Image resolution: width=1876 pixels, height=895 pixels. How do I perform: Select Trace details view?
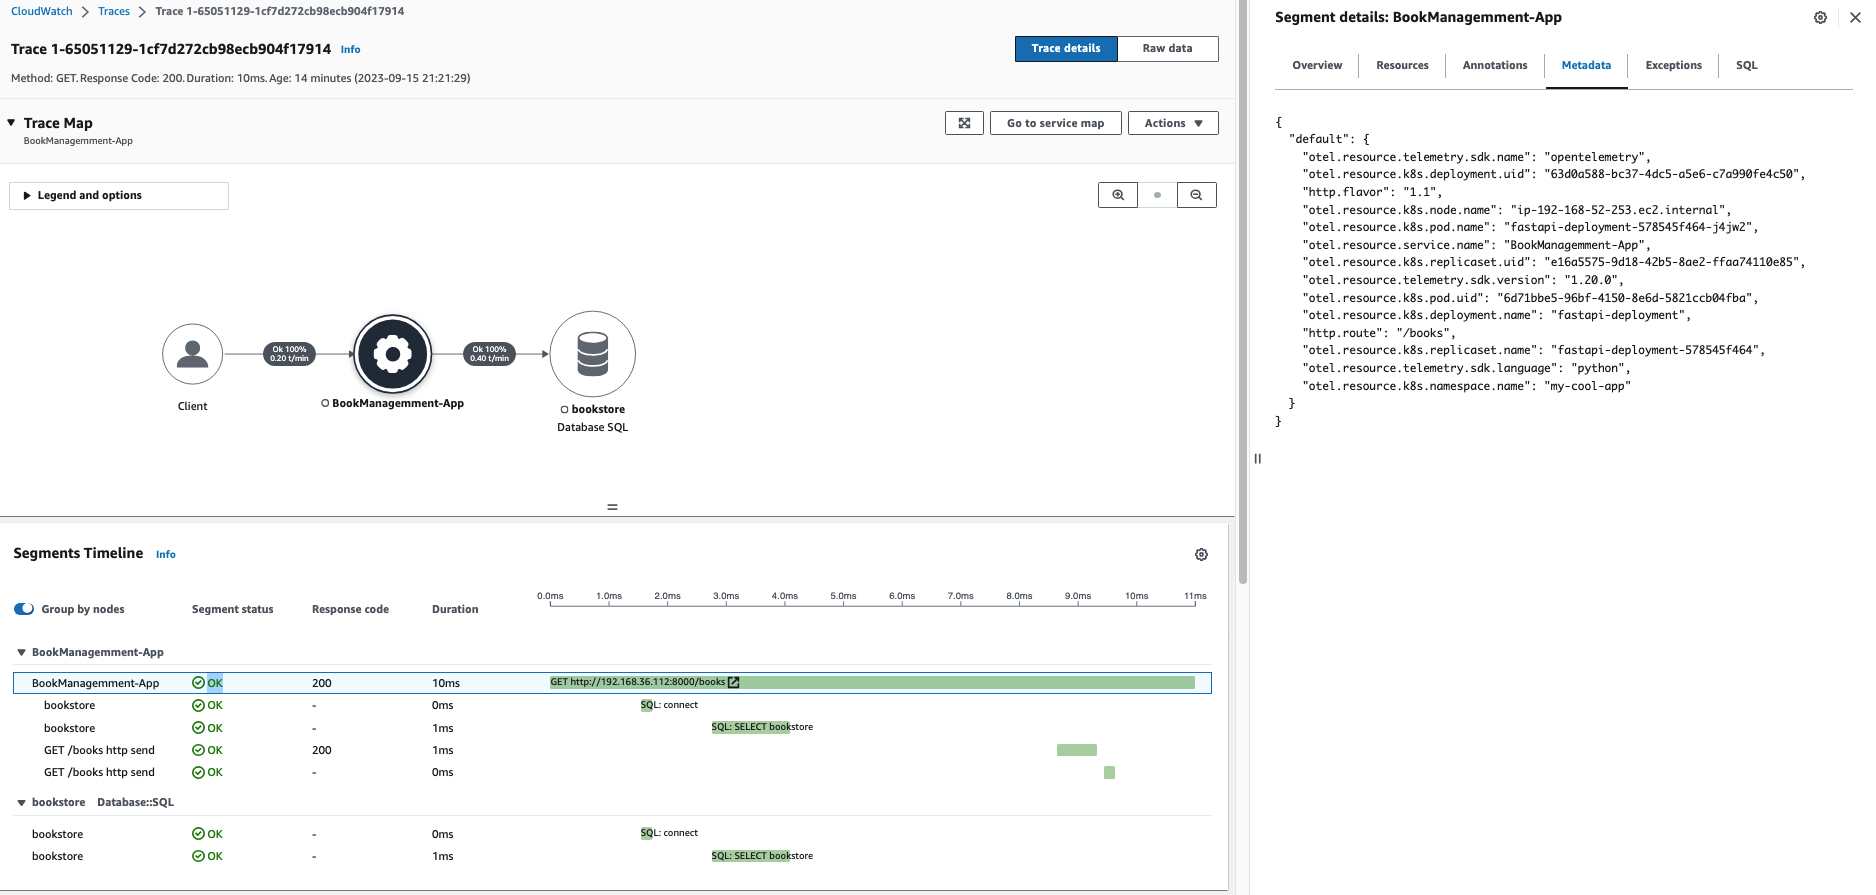[1066, 48]
